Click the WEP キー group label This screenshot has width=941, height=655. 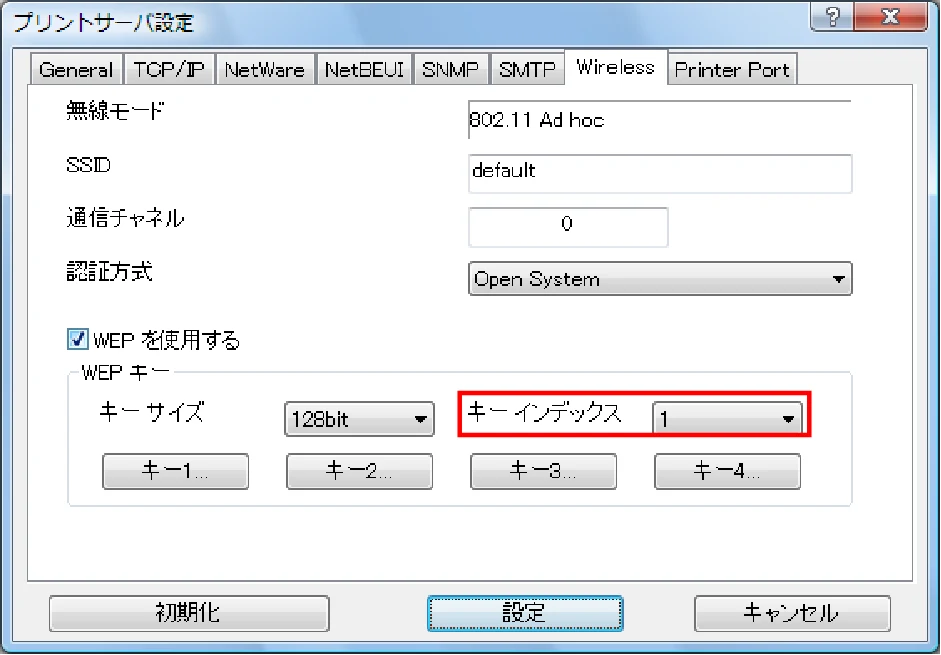(x=125, y=373)
